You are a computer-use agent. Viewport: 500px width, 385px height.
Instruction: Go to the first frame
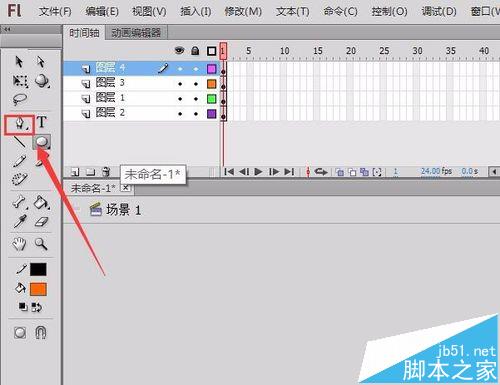[229, 172]
